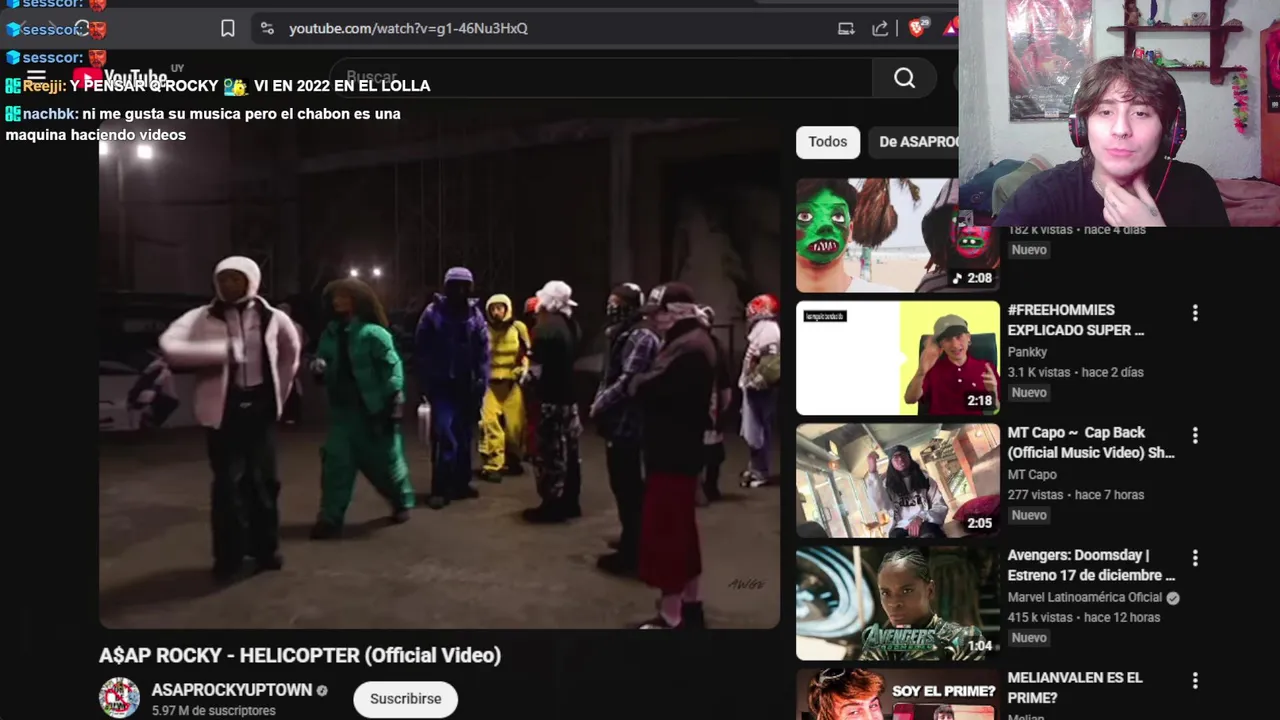Open the #FREEHOMMIES video thumbnail
Screen dimensions: 1280x720
coord(898,358)
